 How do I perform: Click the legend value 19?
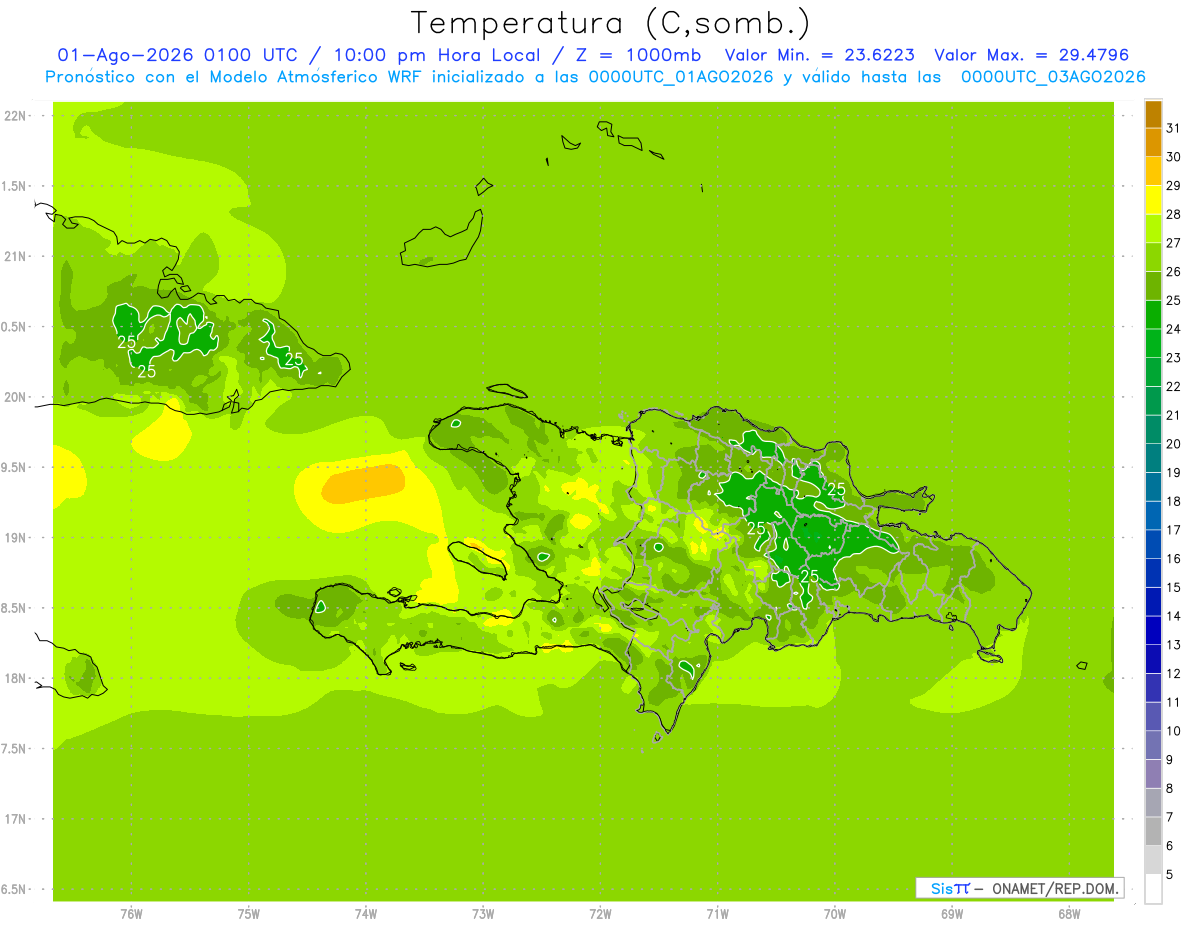(x=1173, y=473)
